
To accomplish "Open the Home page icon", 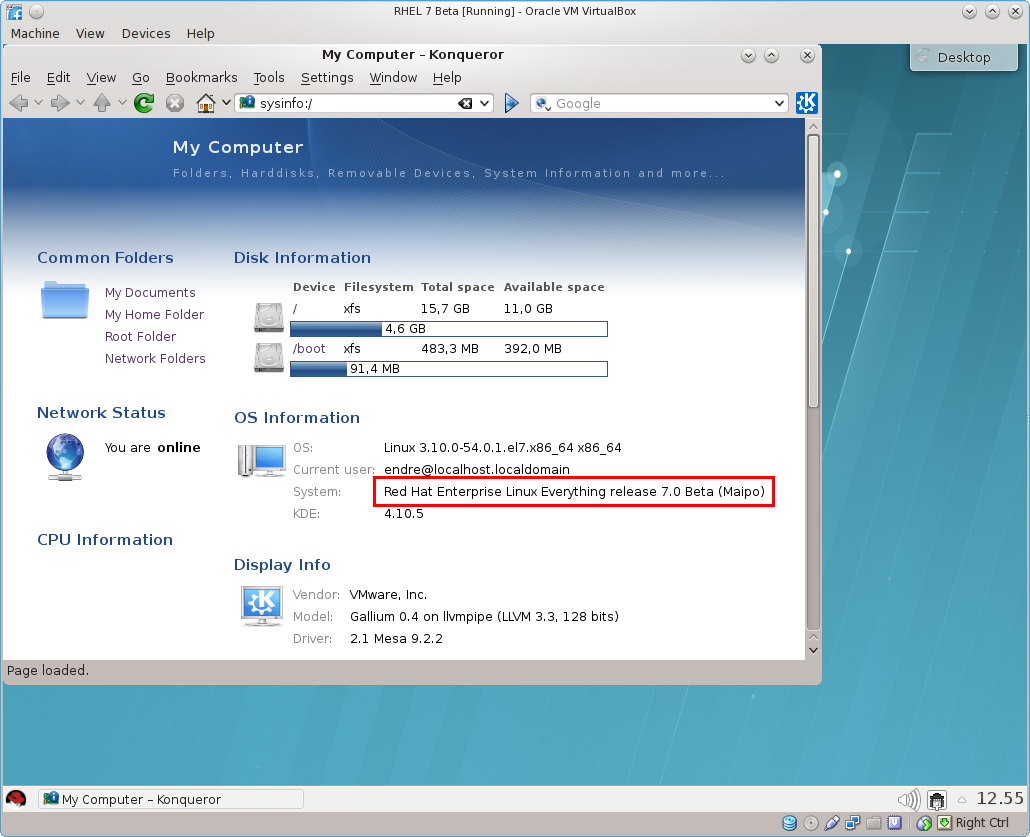I will (206, 103).
